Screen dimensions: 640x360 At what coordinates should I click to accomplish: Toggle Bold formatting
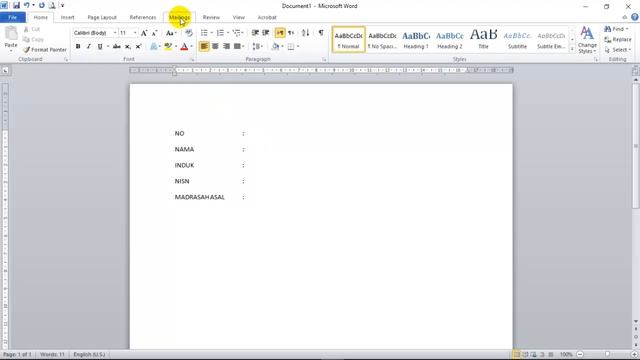coord(78,47)
